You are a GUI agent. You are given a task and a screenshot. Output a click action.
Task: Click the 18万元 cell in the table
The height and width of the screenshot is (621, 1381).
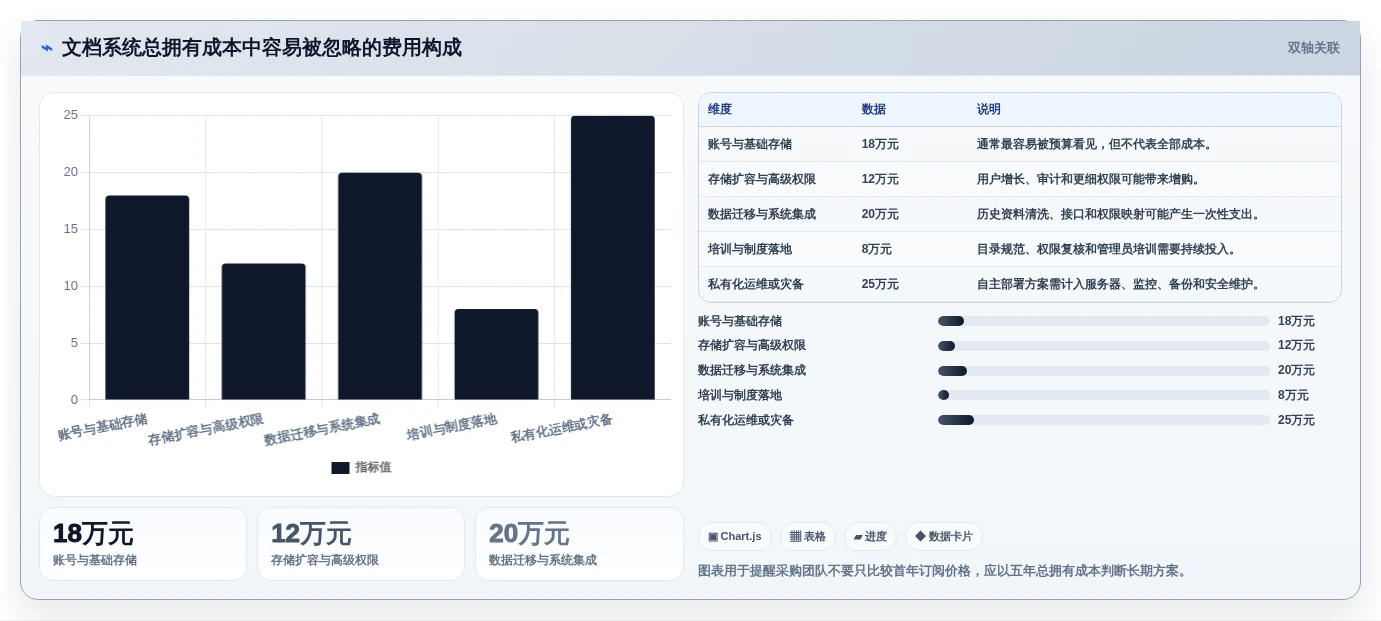(x=880, y=144)
